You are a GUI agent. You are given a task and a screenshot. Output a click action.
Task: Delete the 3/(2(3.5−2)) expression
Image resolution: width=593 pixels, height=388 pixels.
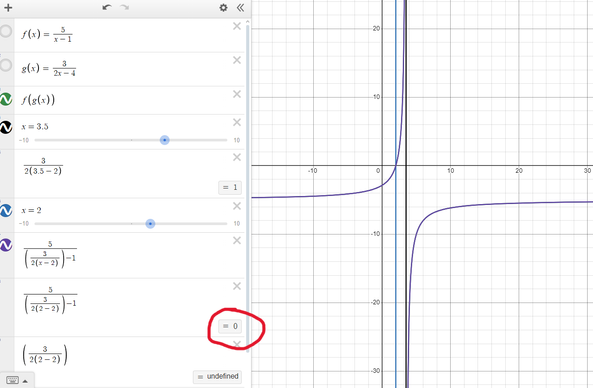pos(237,157)
